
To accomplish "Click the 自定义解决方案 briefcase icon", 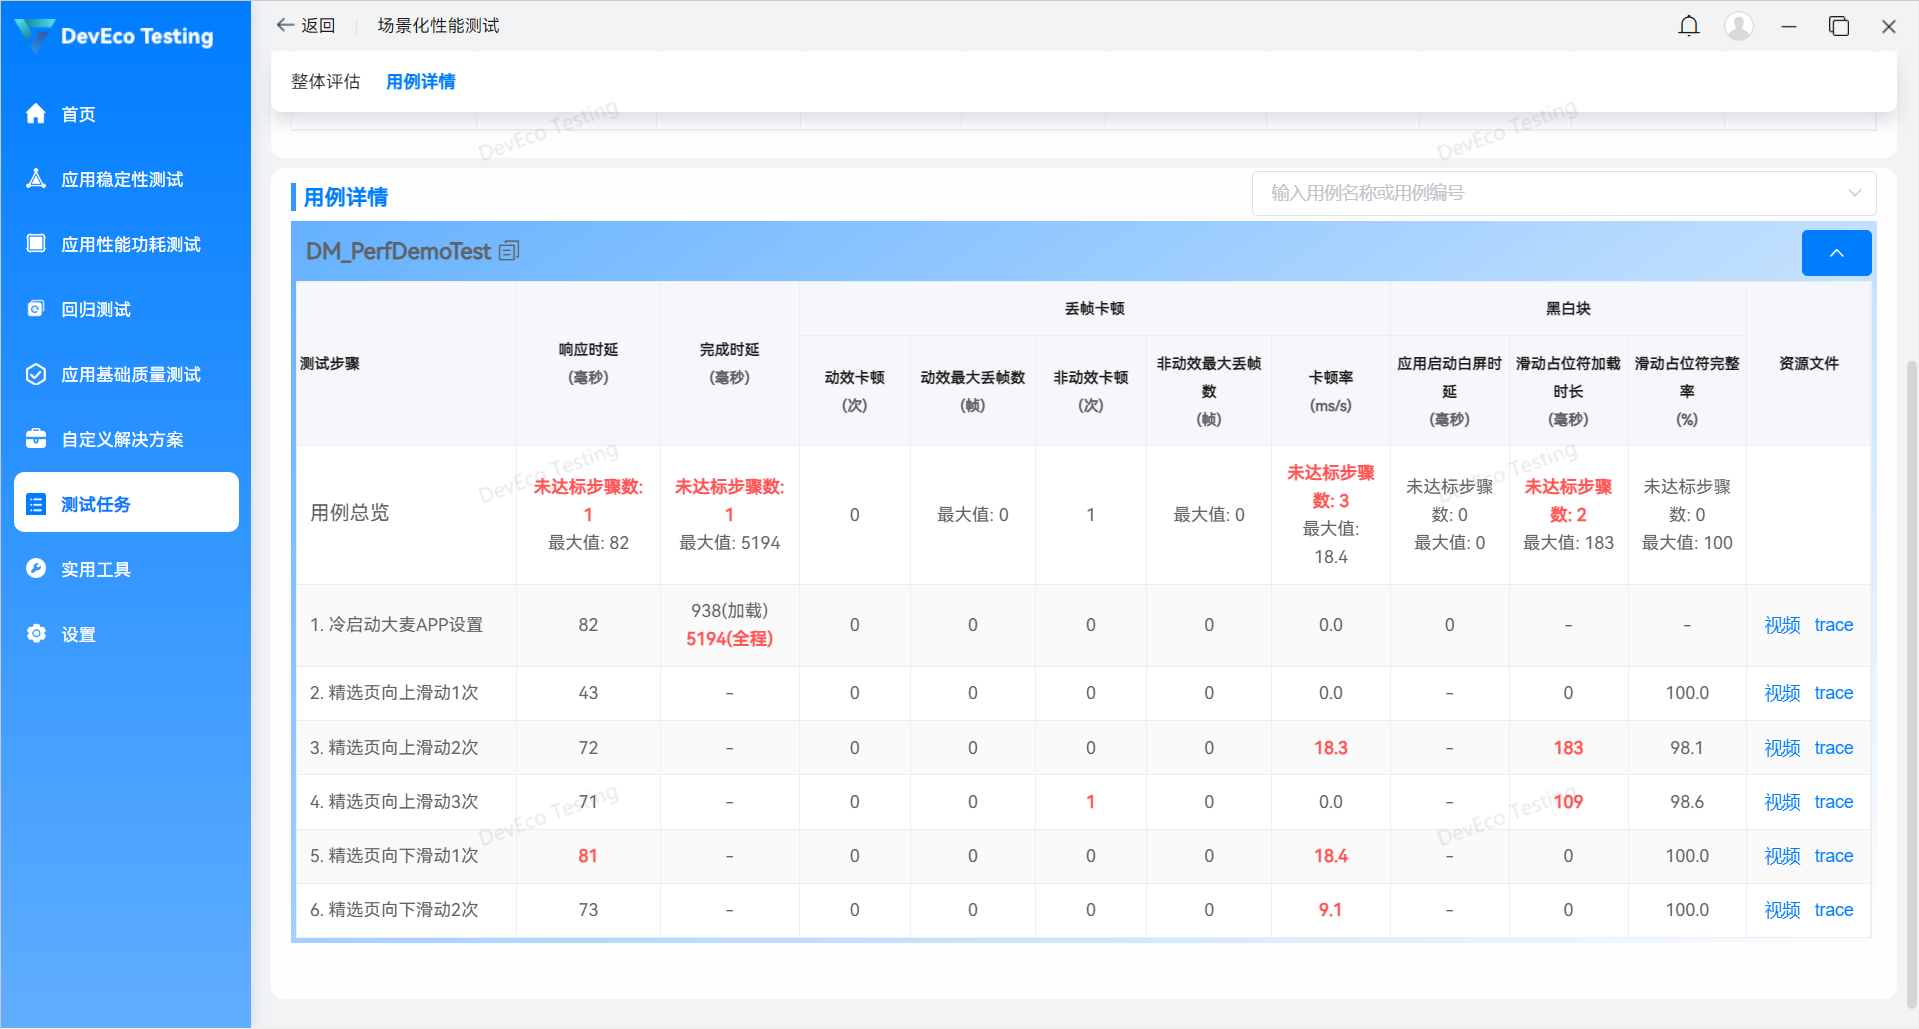I will coord(36,439).
